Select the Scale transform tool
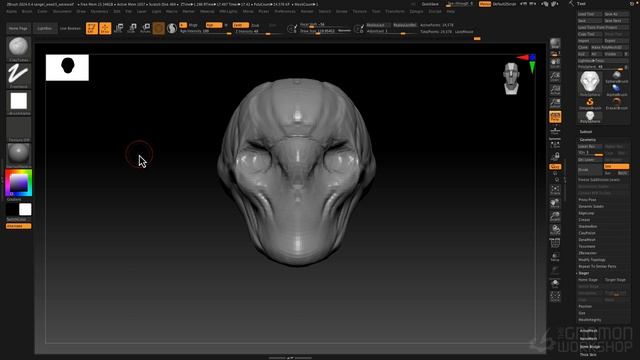This screenshot has width=640, height=360. [x=132, y=28]
